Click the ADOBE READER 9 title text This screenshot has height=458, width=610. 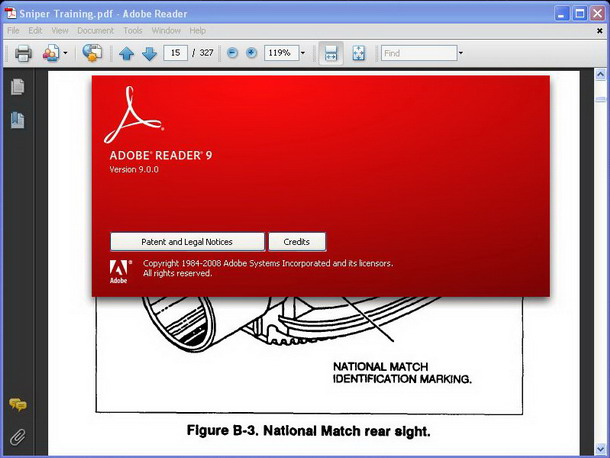(161, 156)
